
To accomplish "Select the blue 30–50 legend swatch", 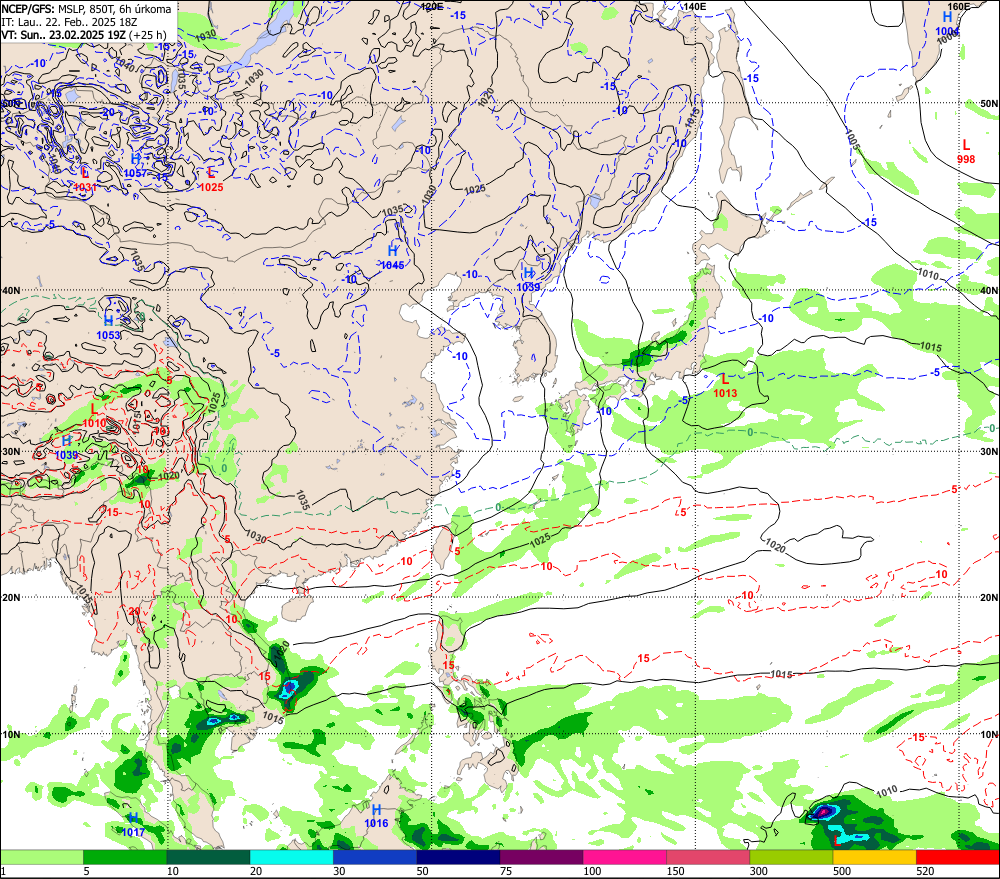I will [x=374, y=857].
